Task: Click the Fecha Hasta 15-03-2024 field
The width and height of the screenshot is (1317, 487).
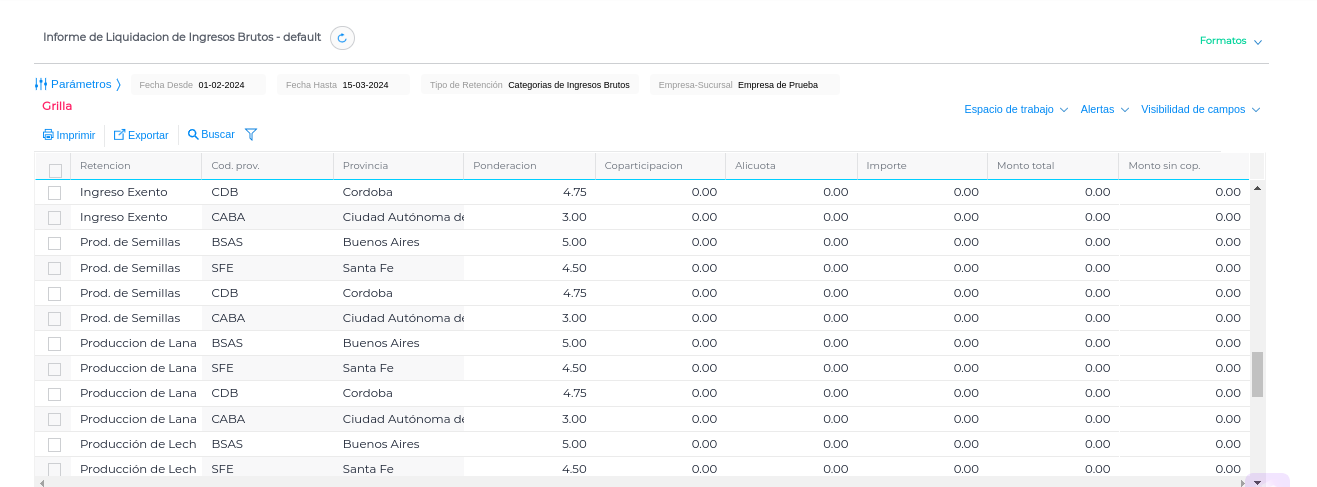Action: (343, 85)
